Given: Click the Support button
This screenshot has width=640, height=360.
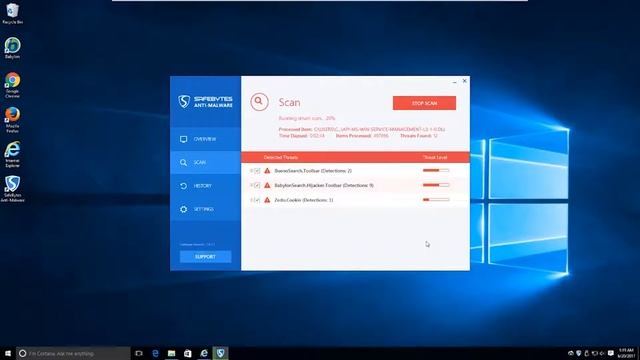Looking at the screenshot, I should point(205,257).
